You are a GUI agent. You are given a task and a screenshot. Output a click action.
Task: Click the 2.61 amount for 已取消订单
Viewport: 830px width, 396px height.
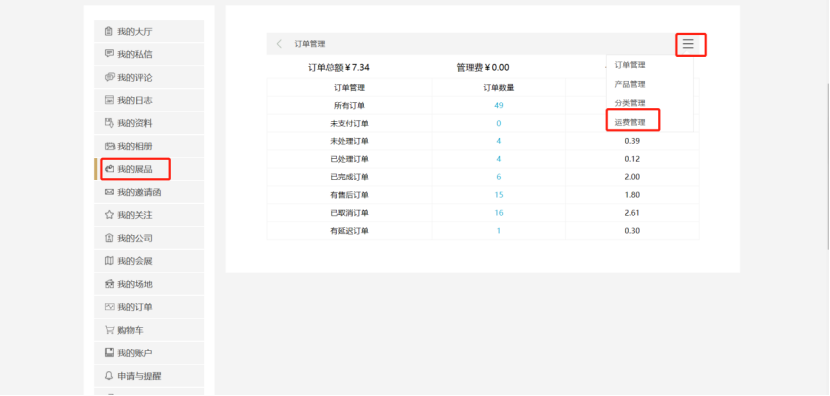tap(632, 213)
